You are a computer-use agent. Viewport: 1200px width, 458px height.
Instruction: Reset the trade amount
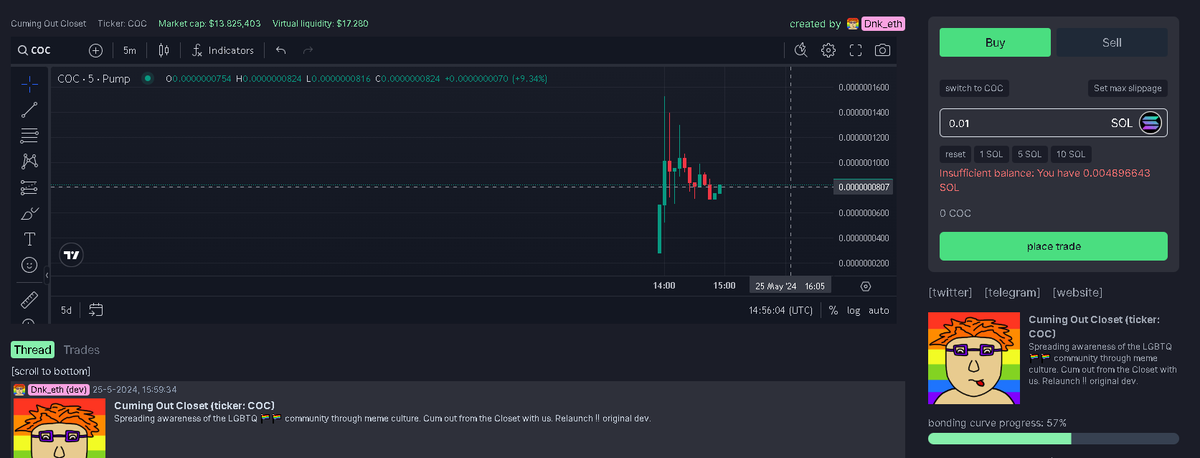tap(955, 154)
